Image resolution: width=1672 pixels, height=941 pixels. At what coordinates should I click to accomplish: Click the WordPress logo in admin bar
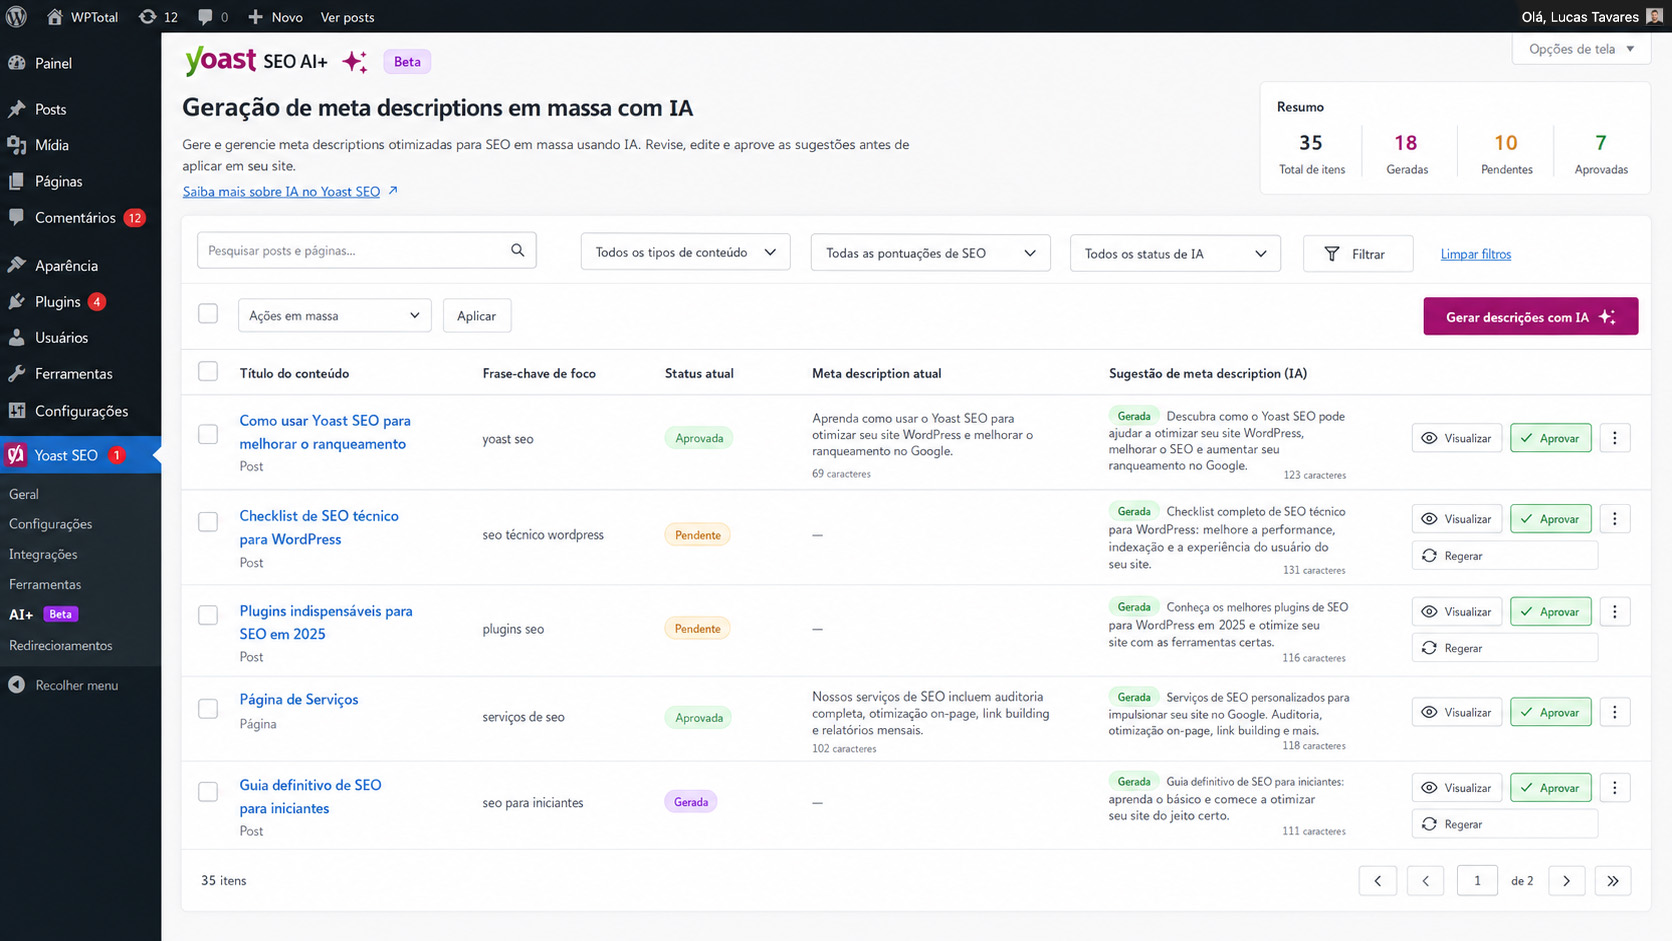click(16, 17)
